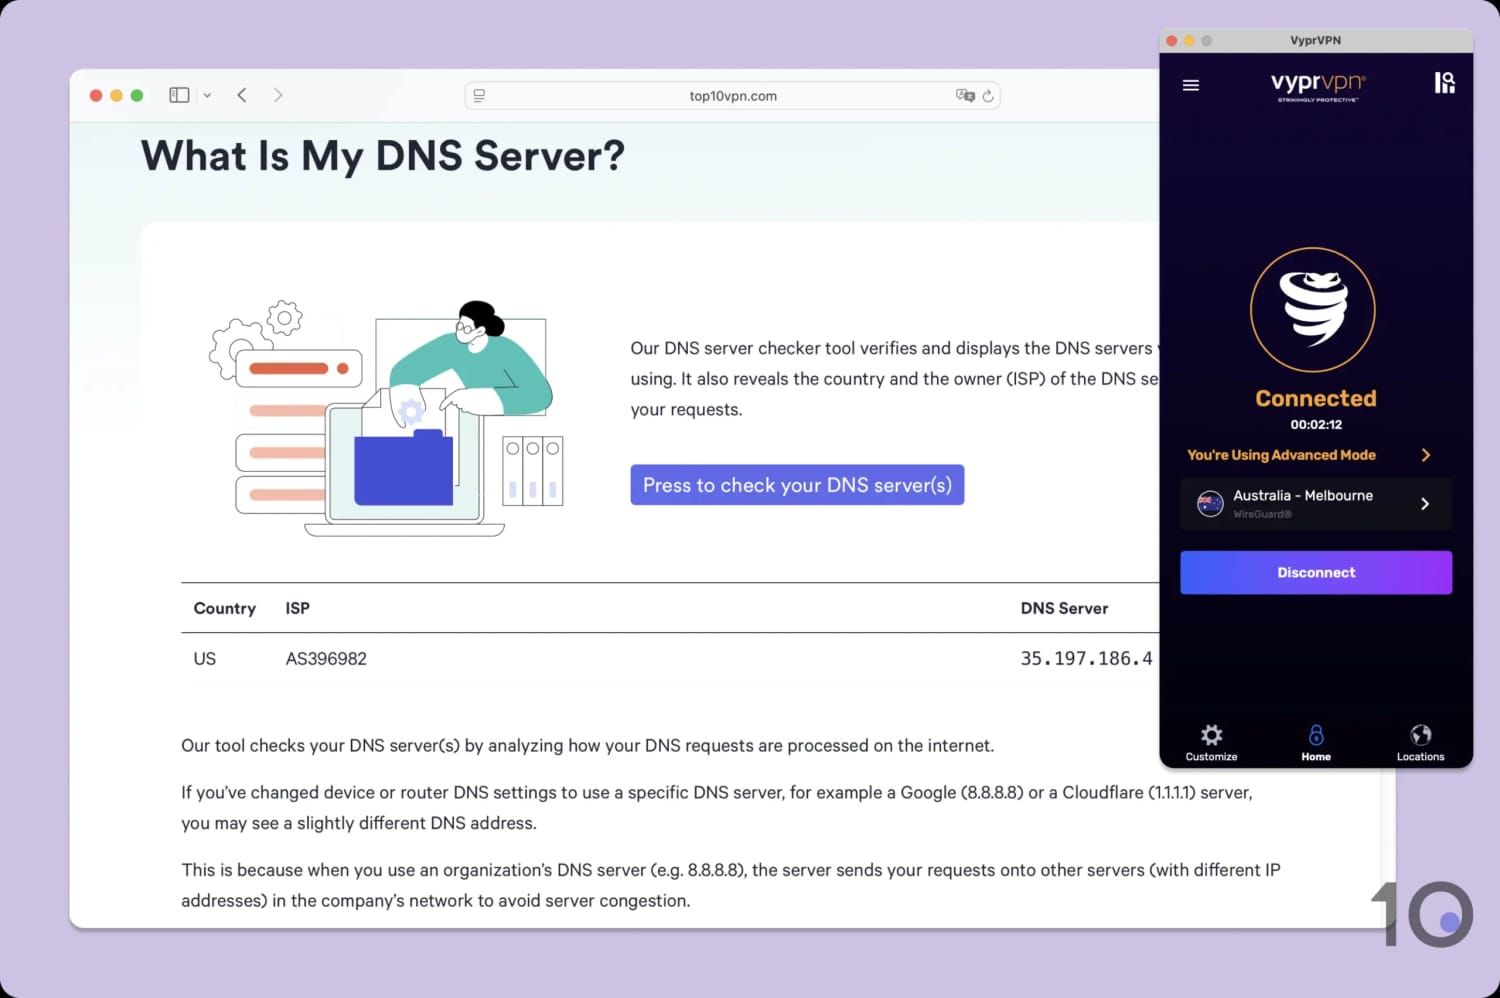Click the Country column header

point(225,608)
